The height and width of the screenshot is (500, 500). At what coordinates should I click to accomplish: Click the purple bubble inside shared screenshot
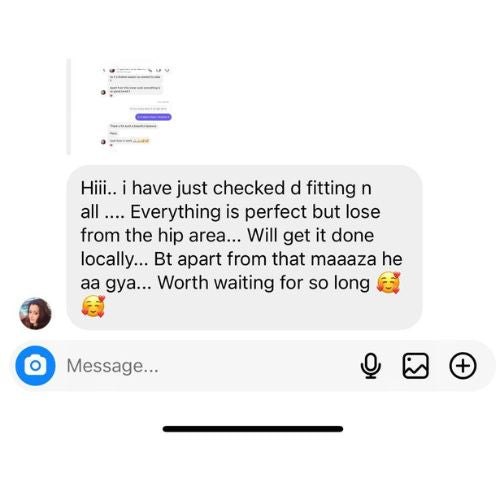153,117
